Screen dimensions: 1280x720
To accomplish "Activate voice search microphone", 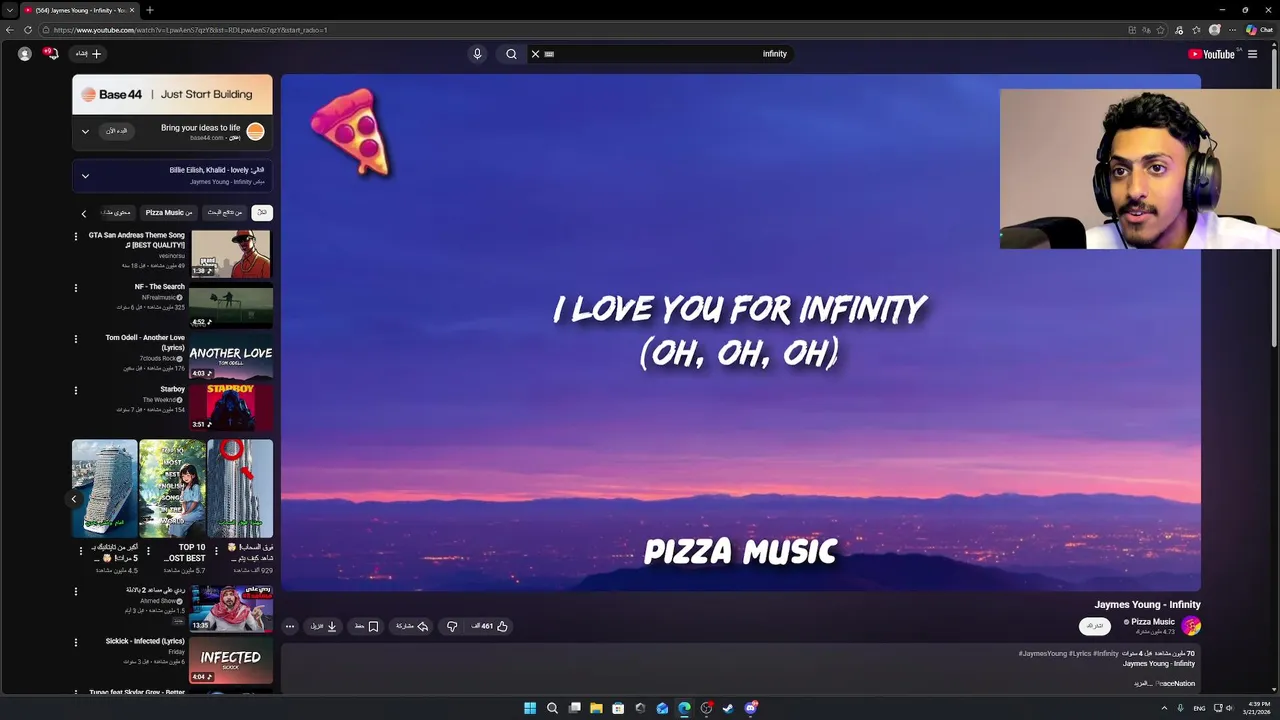I will pos(477,54).
